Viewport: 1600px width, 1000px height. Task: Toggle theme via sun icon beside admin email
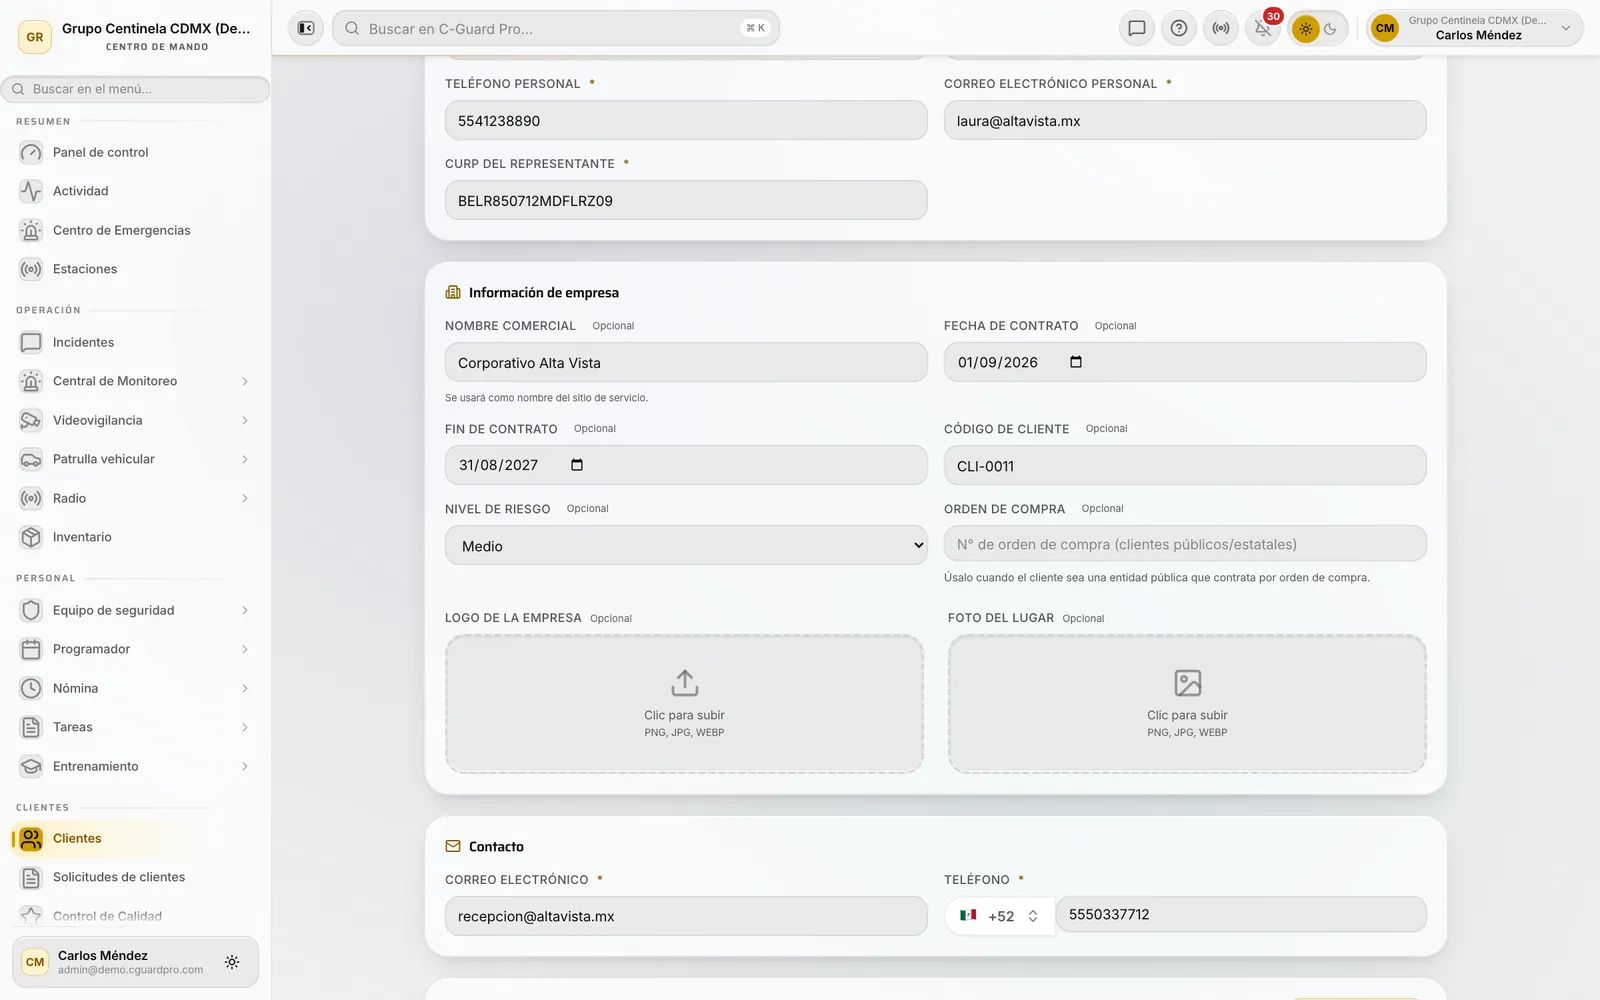pyautogui.click(x=232, y=962)
